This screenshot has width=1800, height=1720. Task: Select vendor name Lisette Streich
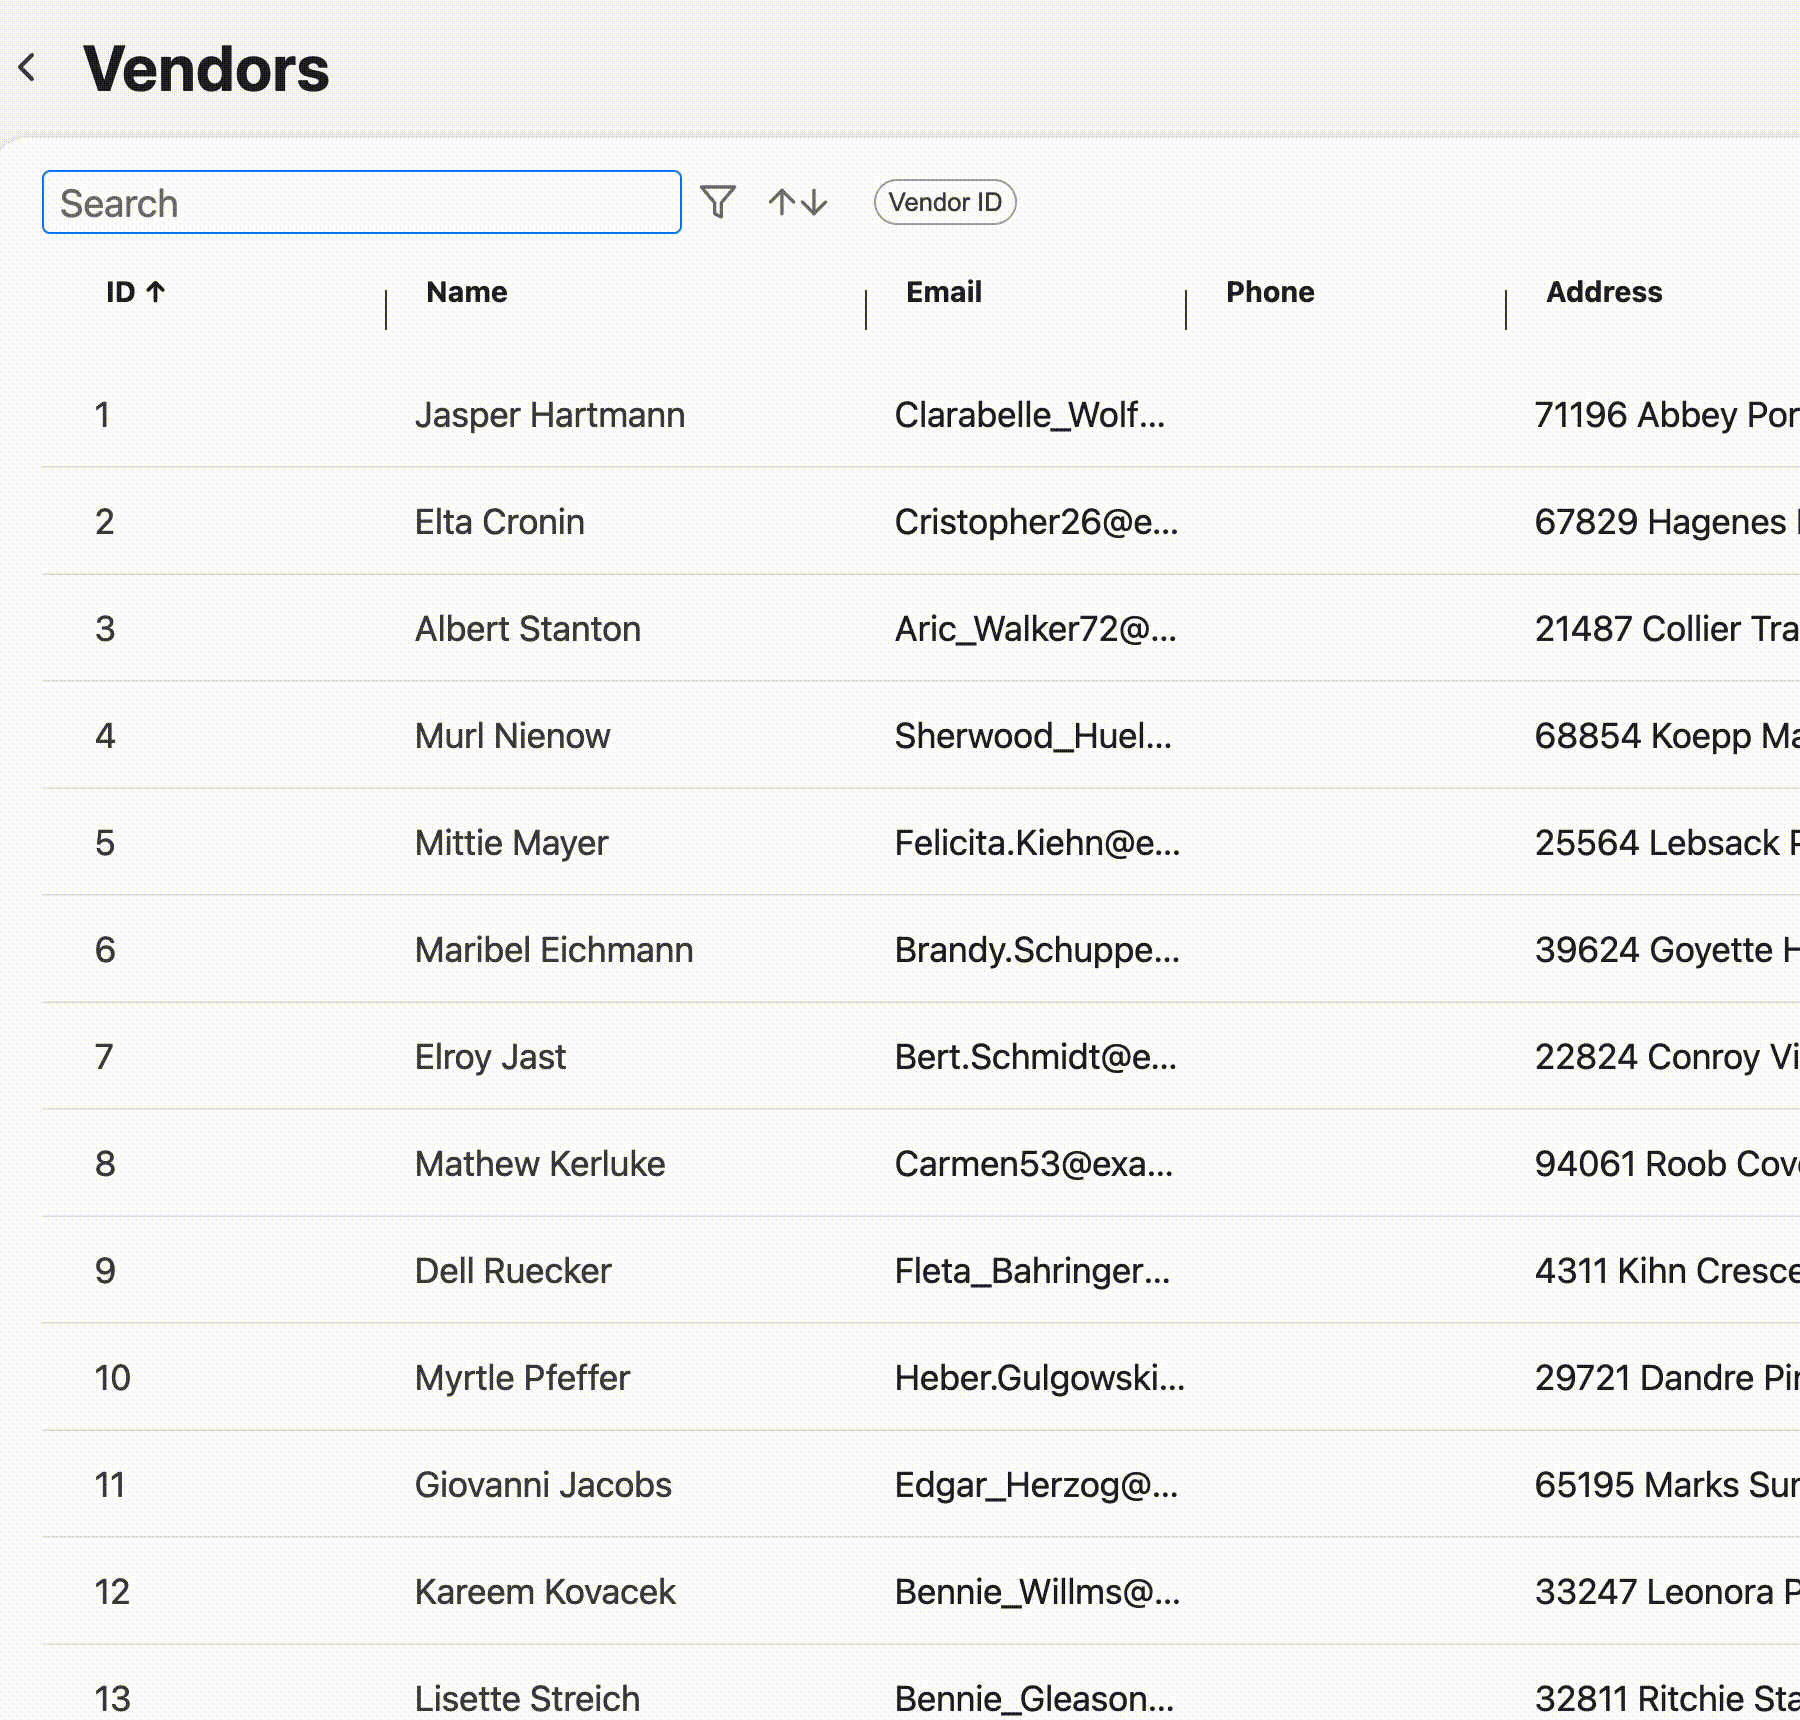(x=527, y=1699)
